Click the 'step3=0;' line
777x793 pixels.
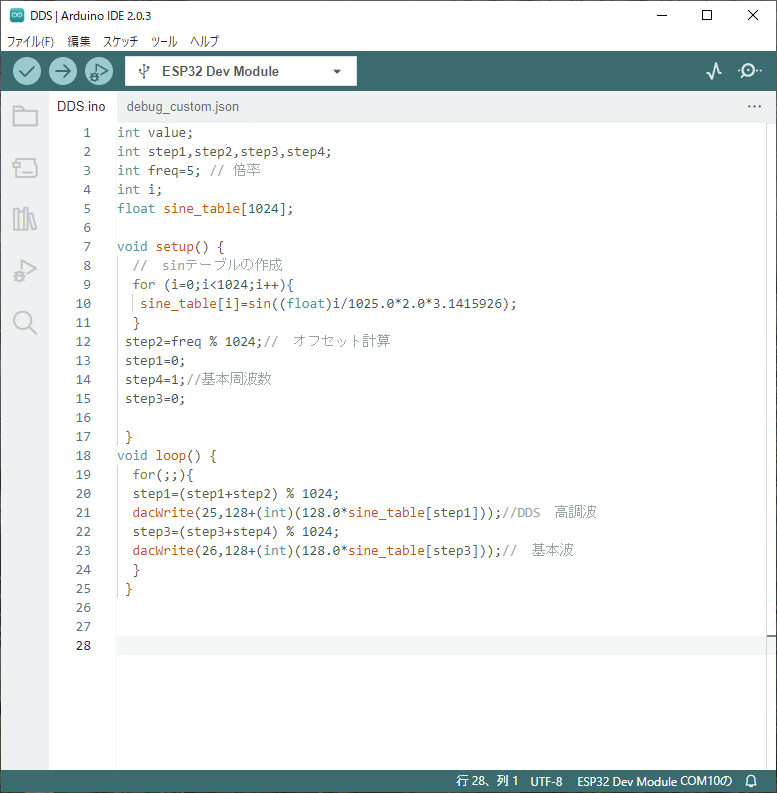point(155,399)
